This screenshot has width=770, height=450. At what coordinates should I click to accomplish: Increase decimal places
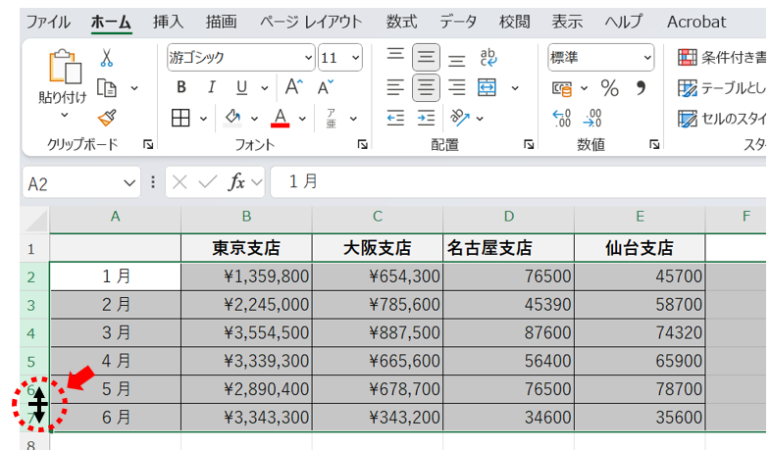(x=562, y=118)
